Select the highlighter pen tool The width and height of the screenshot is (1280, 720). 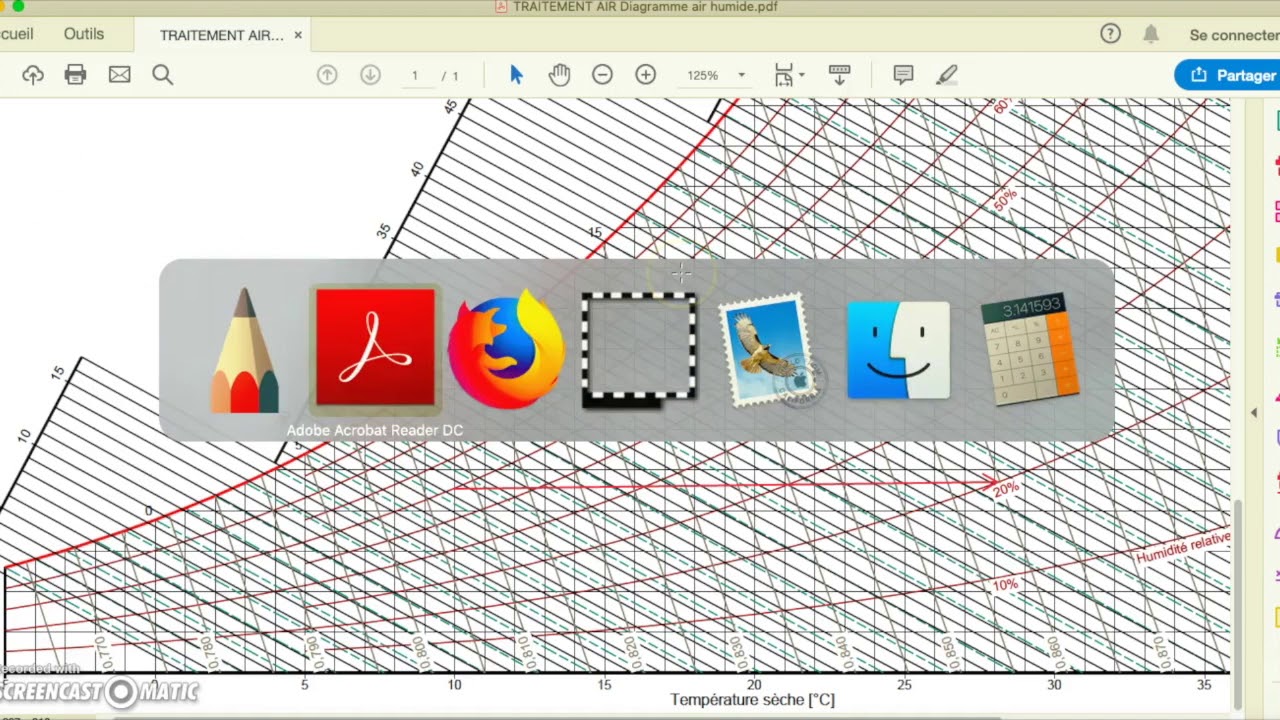[946, 75]
